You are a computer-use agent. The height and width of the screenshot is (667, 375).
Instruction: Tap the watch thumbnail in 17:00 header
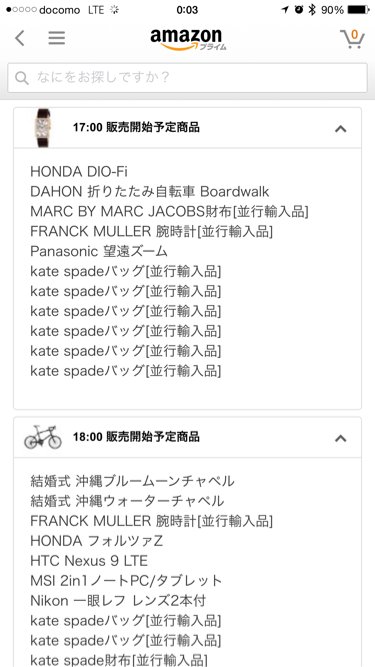point(43,128)
